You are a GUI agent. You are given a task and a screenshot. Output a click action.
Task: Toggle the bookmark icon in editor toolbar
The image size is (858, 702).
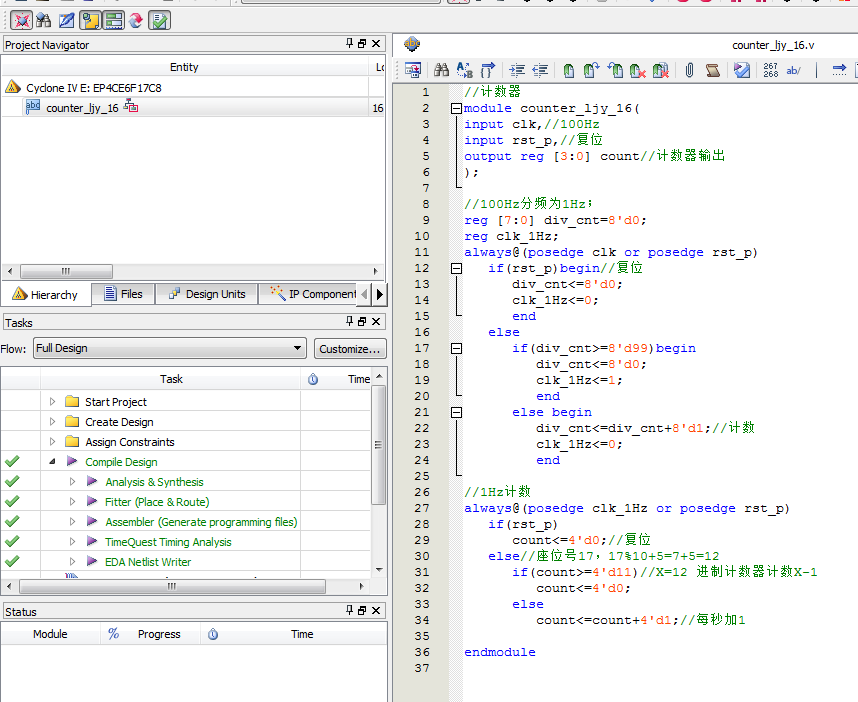[x=567, y=70]
